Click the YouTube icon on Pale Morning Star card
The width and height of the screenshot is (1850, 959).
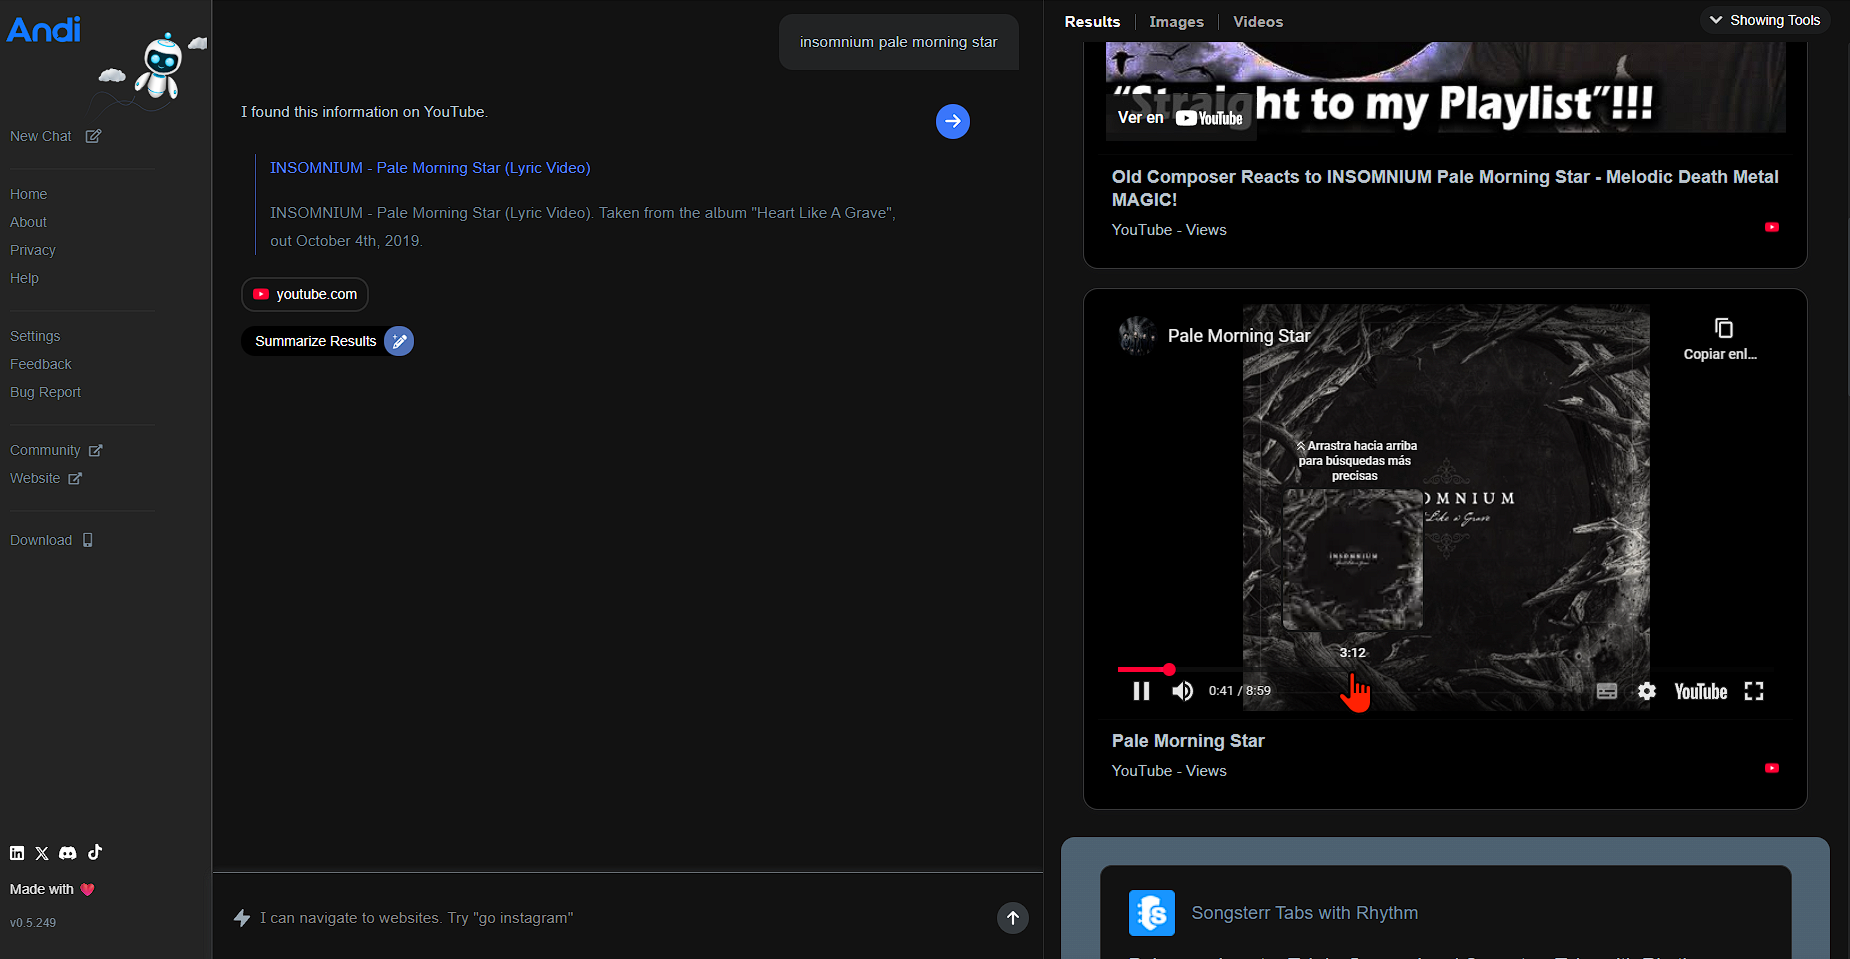(x=1772, y=768)
